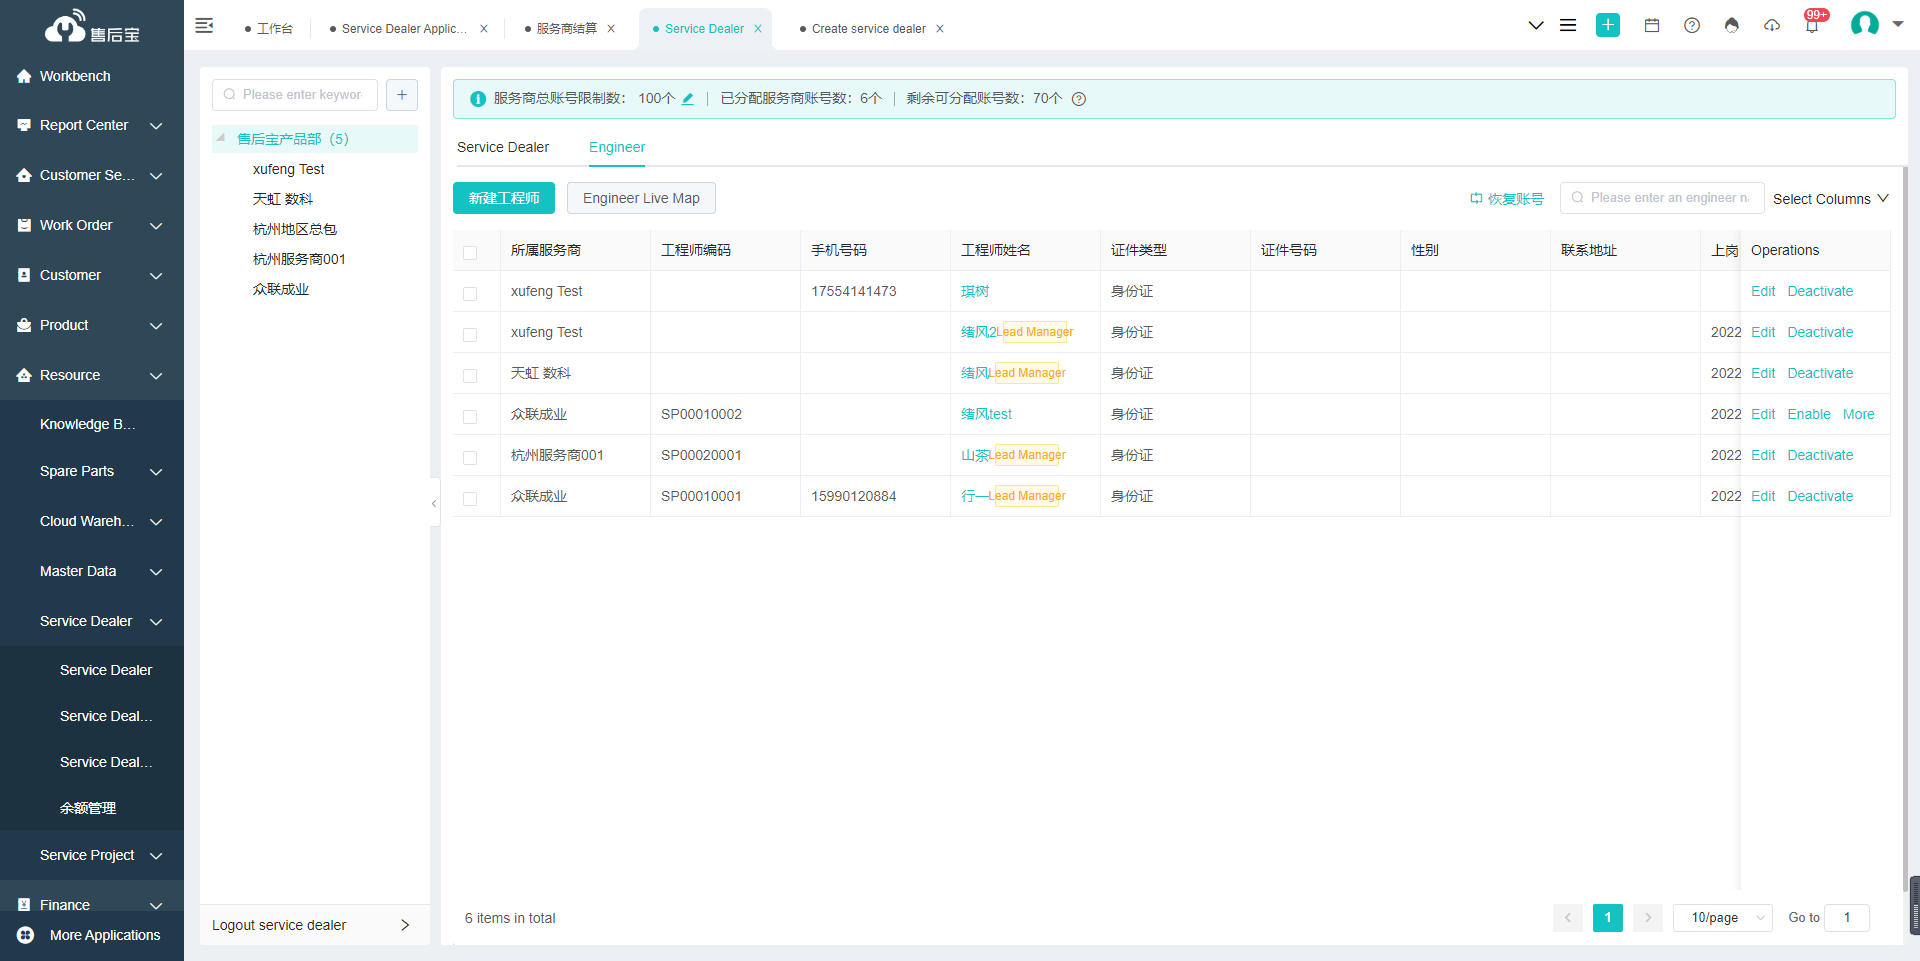Click the panel collapse handle beside the tree

[x=434, y=504]
